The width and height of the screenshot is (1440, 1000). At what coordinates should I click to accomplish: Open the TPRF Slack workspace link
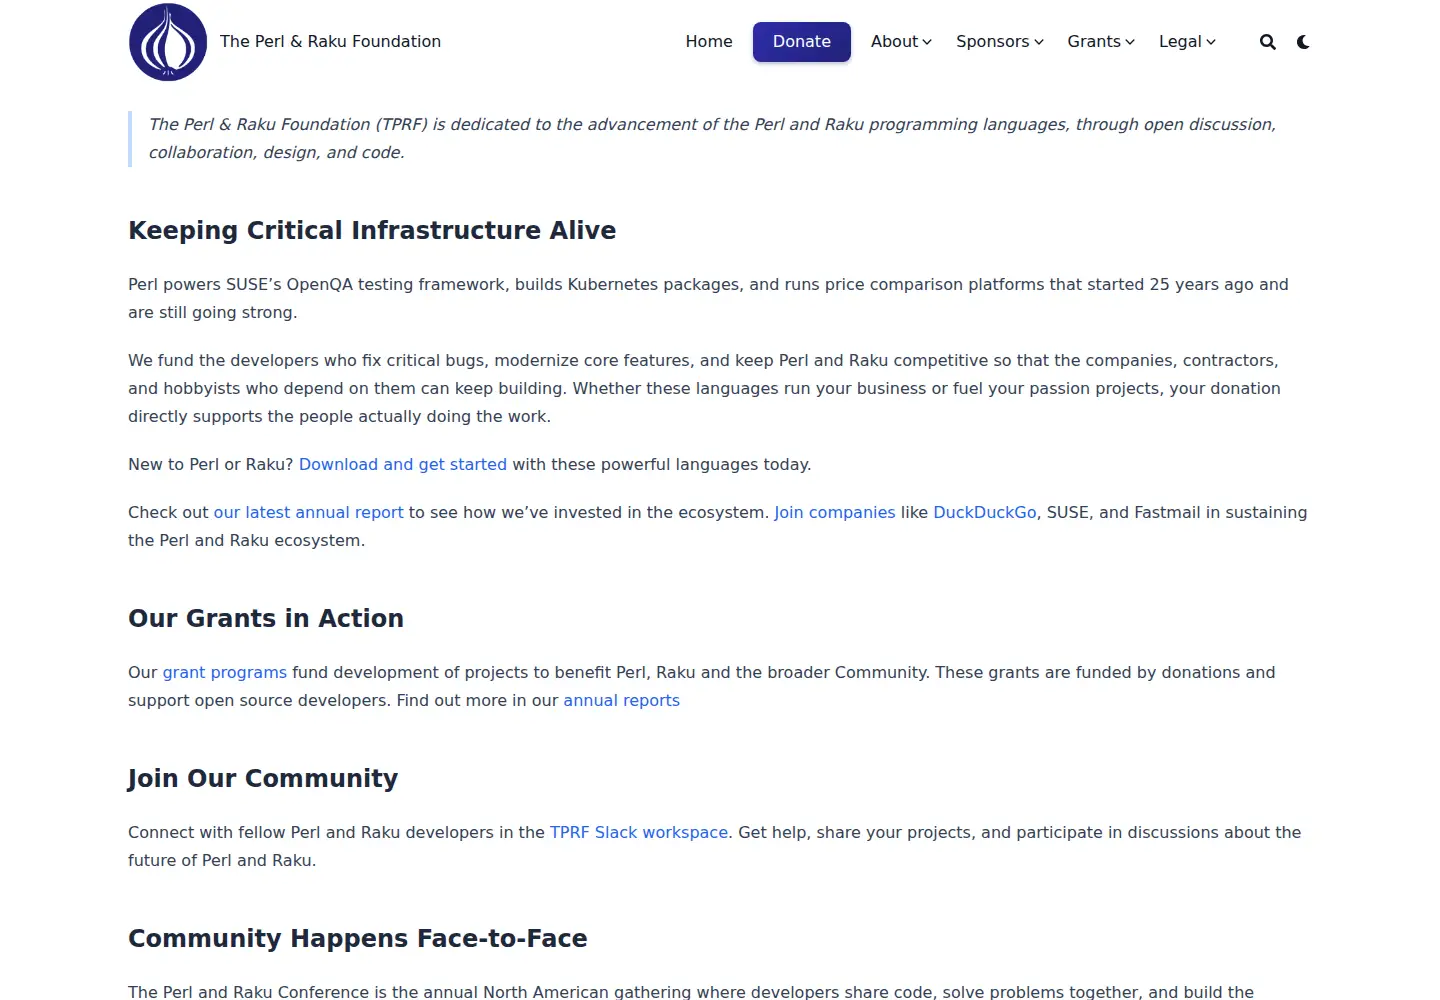pos(639,832)
